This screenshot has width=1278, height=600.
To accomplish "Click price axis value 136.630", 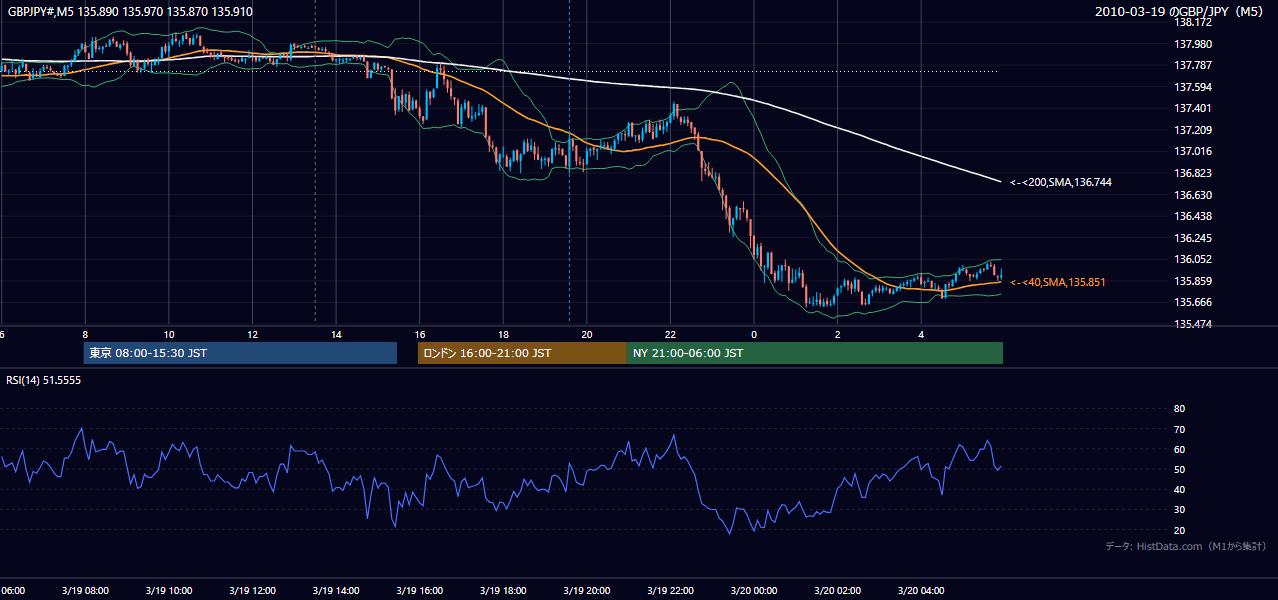I will click(1193, 195).
